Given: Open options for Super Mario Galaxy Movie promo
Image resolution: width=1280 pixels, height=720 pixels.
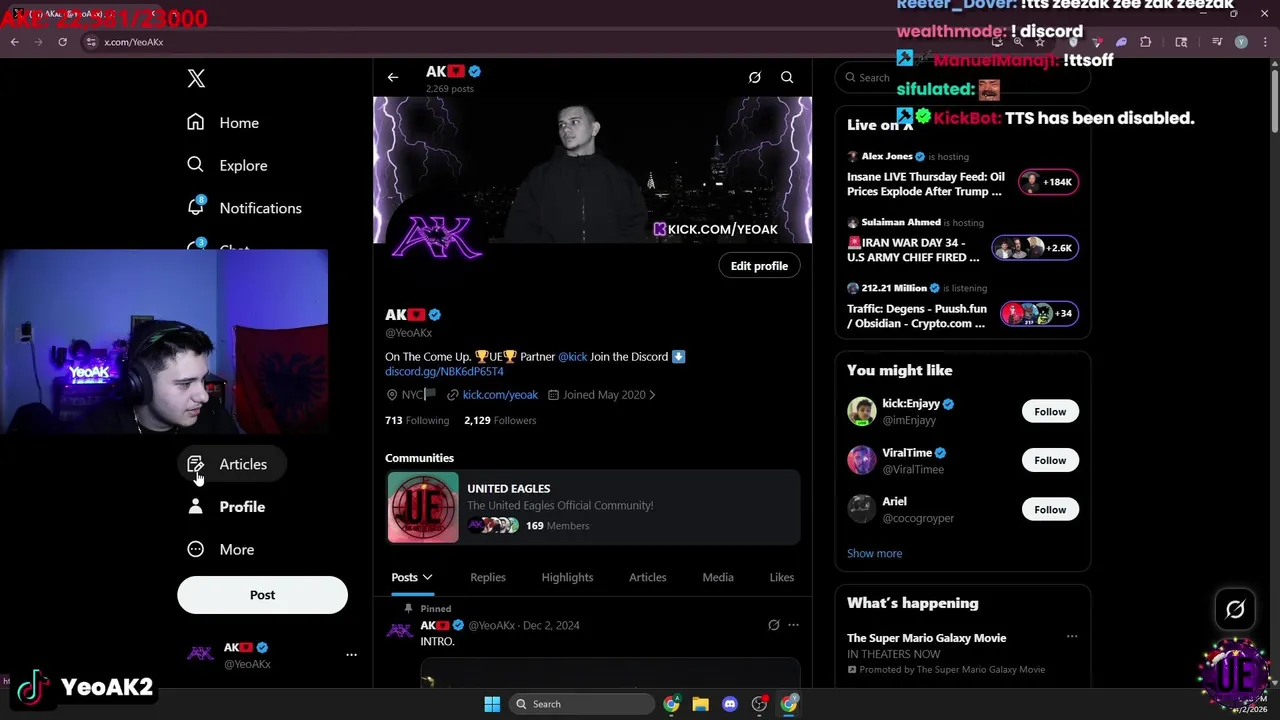Looking at the screenshot, I should pyautogui.click(x=1072, y=637).
